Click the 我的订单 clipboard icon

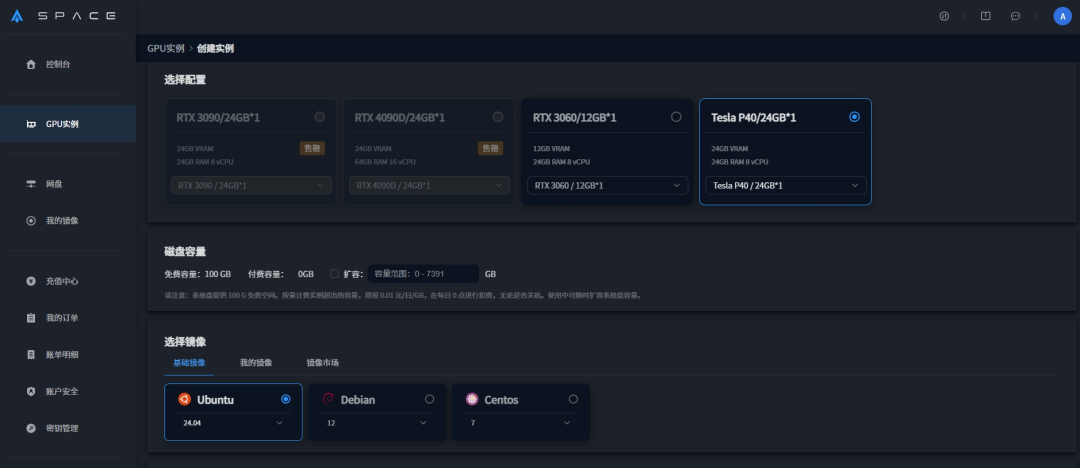[30, 318]
